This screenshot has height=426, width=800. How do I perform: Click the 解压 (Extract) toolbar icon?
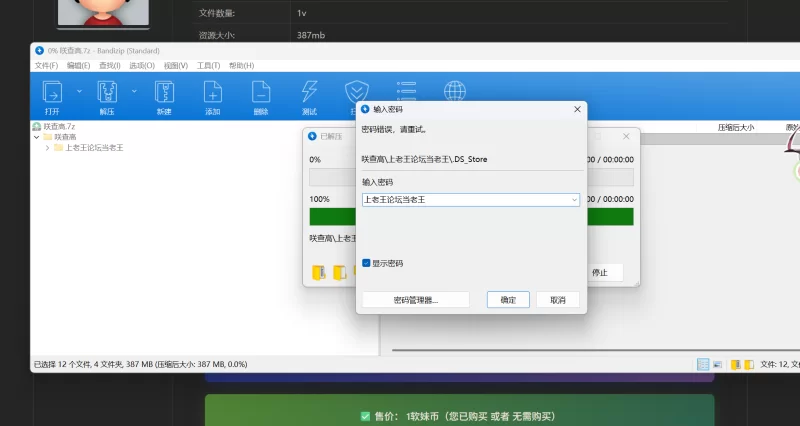click(x=107, y=92)
